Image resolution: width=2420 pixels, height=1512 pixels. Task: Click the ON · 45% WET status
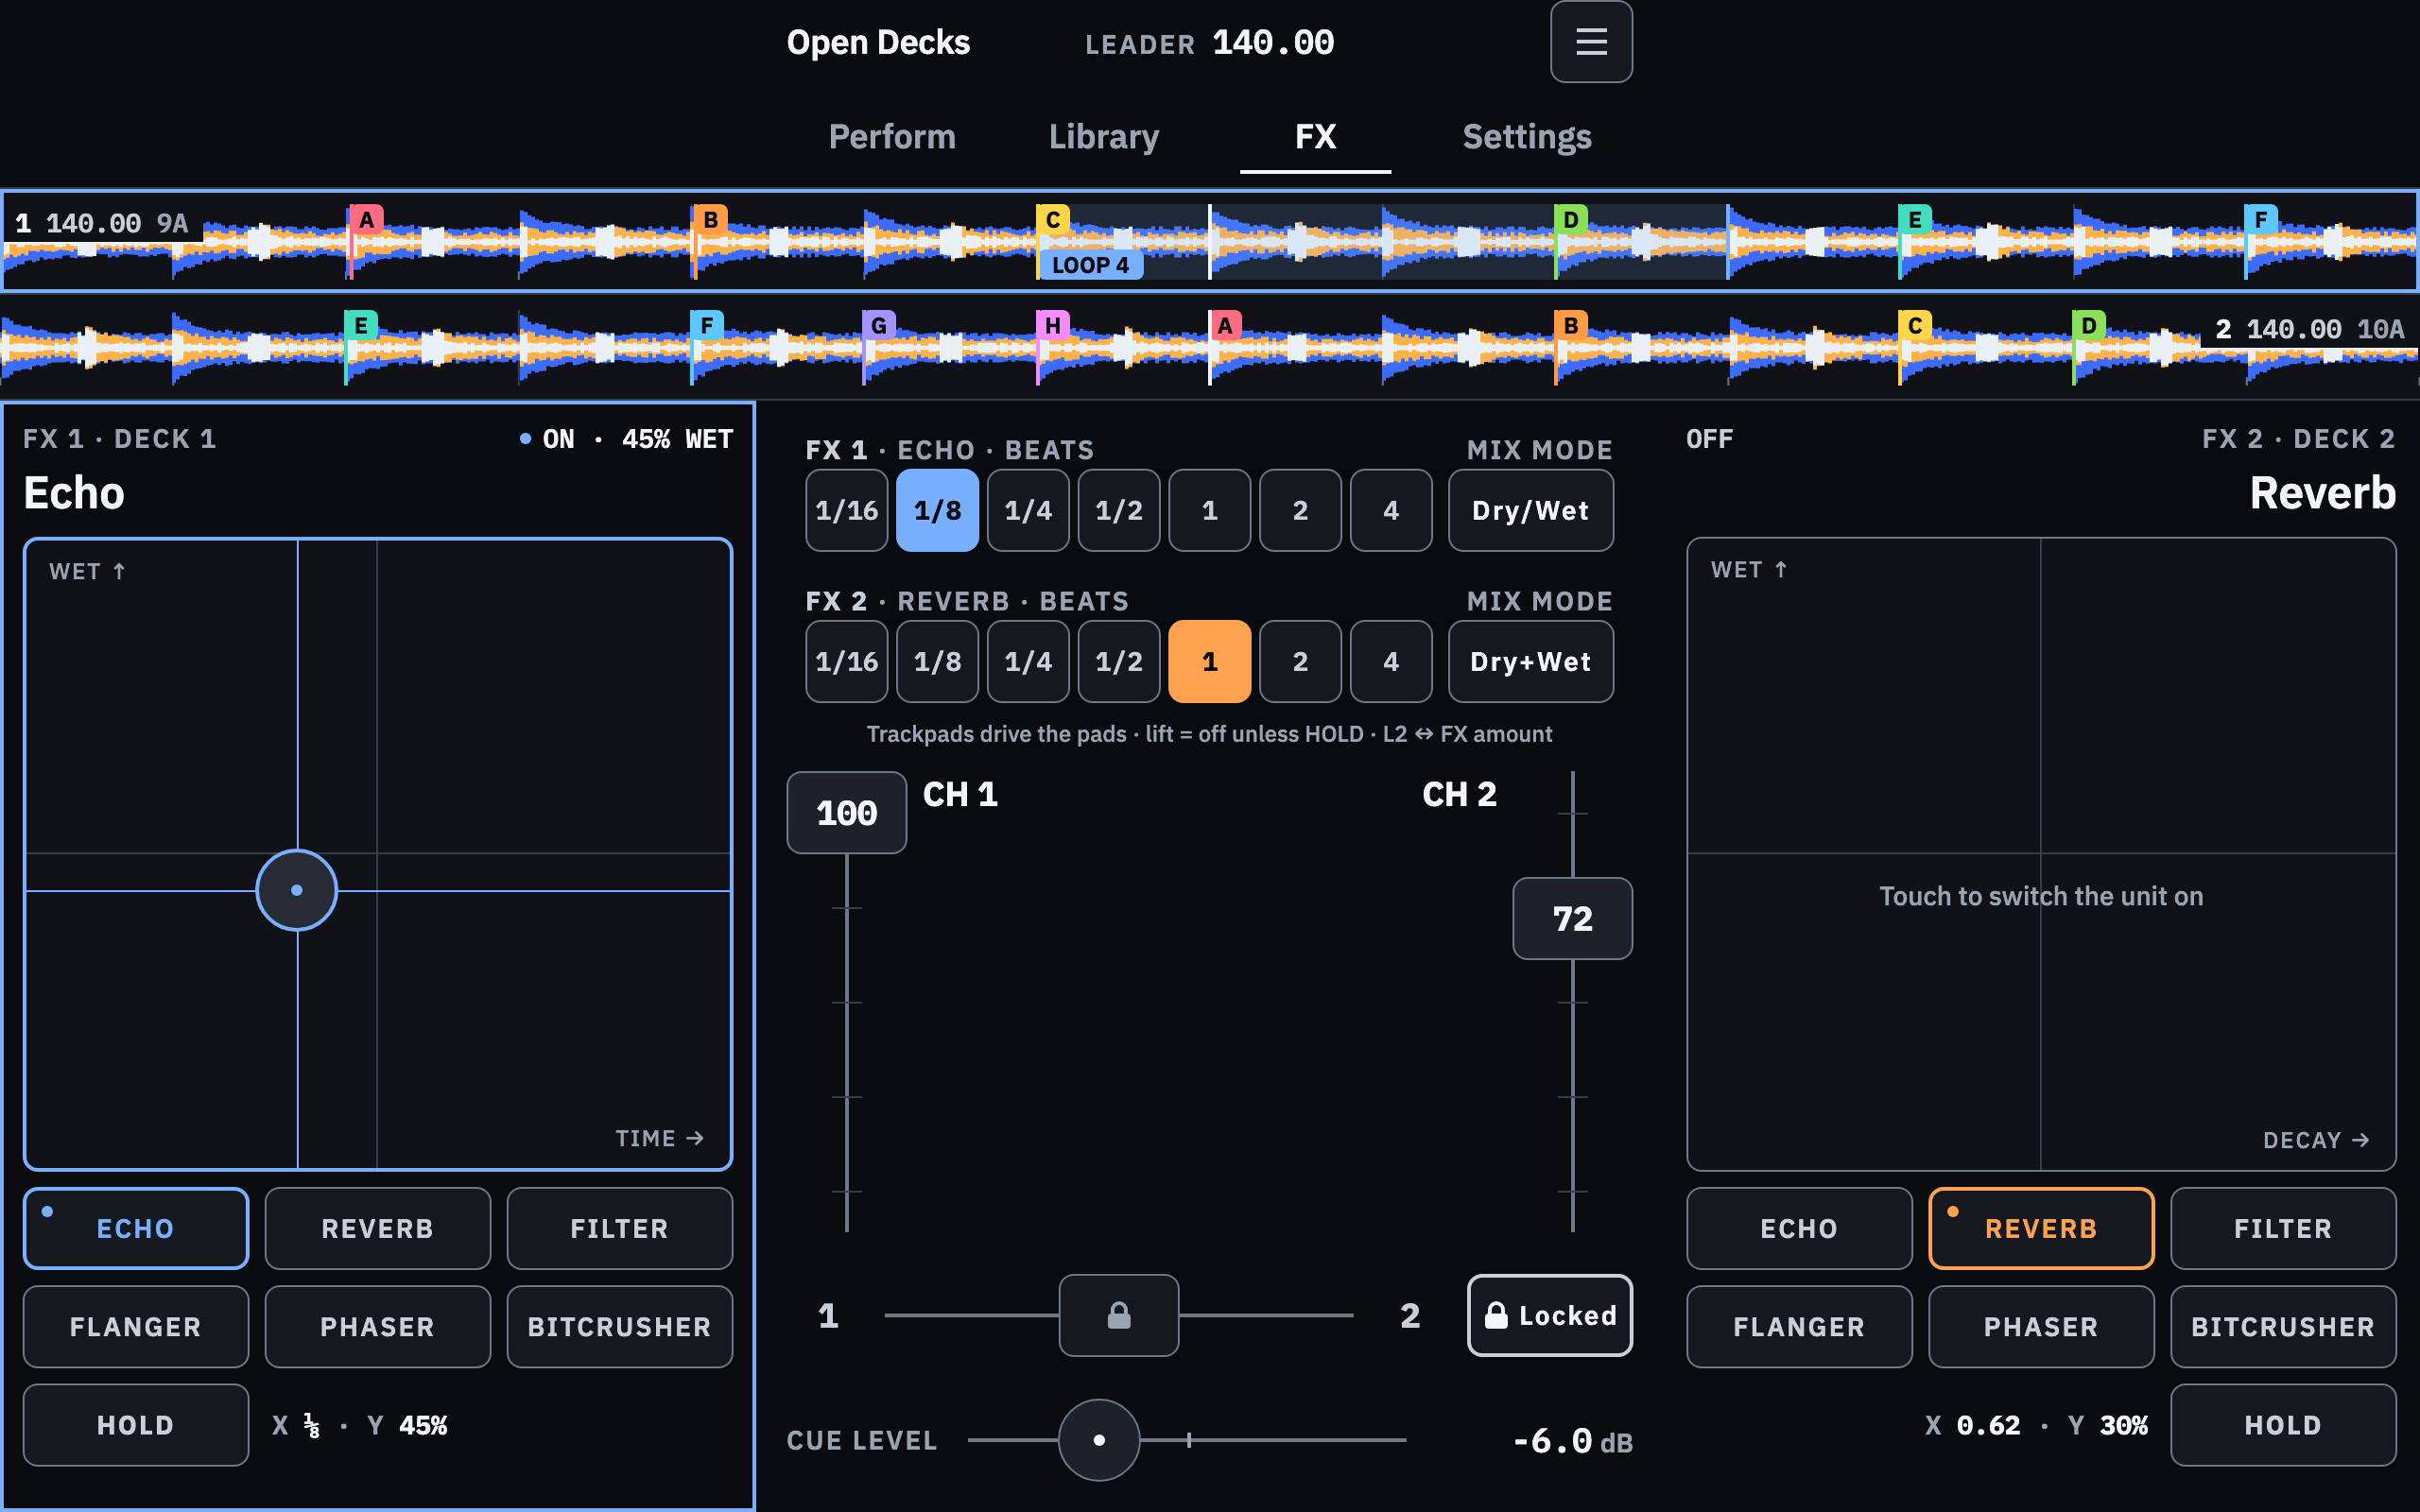pos(627,439)
